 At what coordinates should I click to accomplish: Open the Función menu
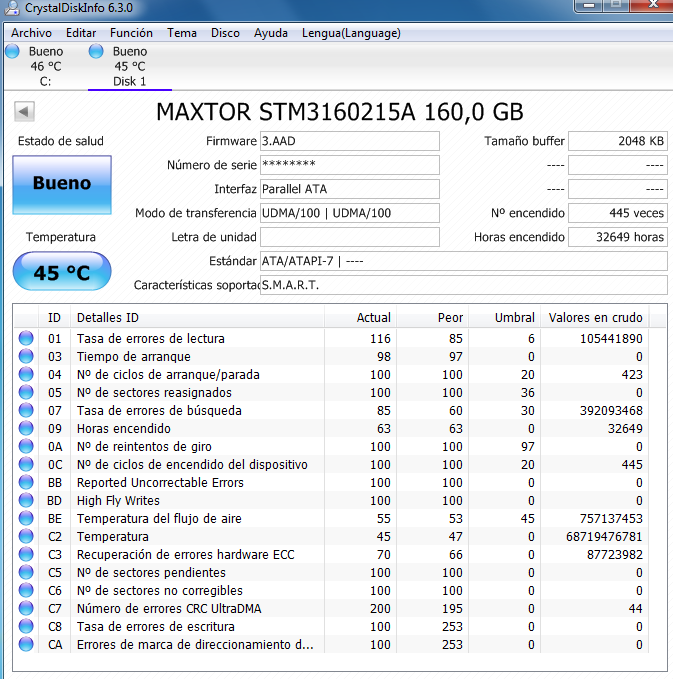point(131,33)
